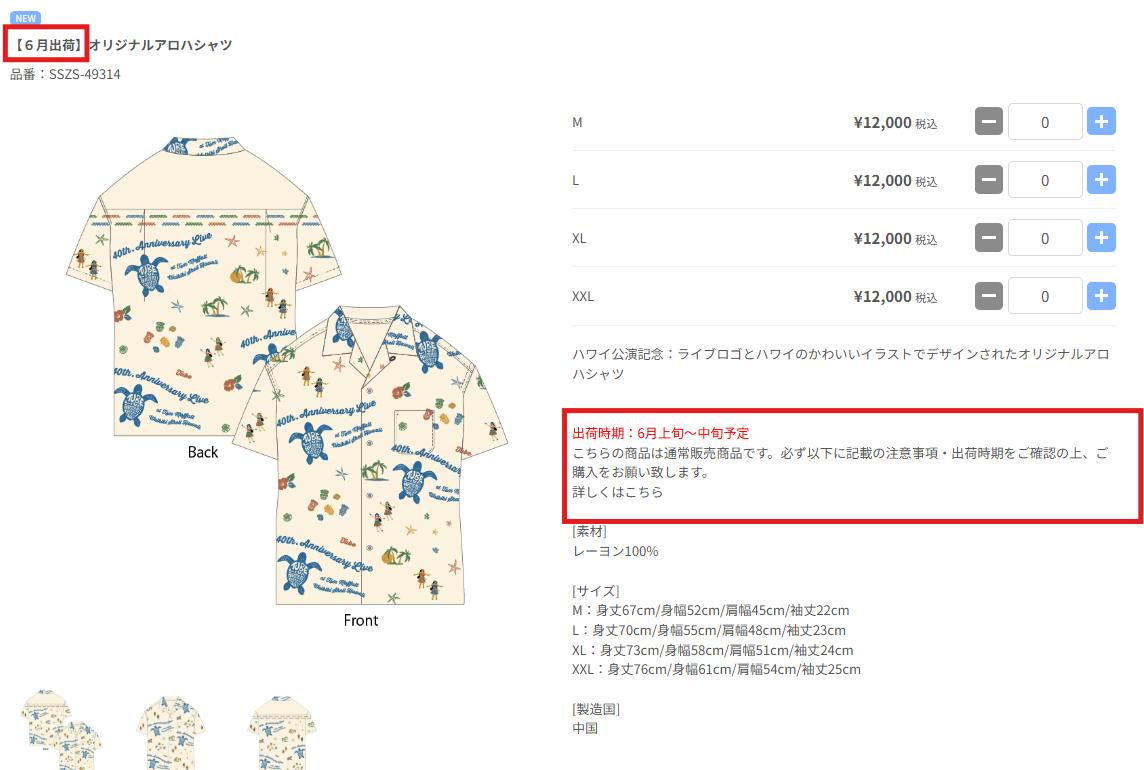Increase XXL quantity with plus button
The width and height of the screenshot is (1144, 770).
click(x=1101, y=296)
